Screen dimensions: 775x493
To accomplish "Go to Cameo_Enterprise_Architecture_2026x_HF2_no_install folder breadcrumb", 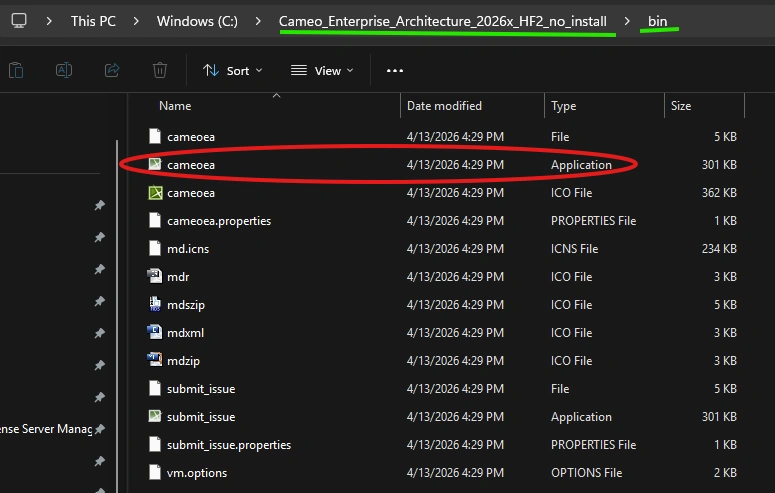I will point(442,21).
